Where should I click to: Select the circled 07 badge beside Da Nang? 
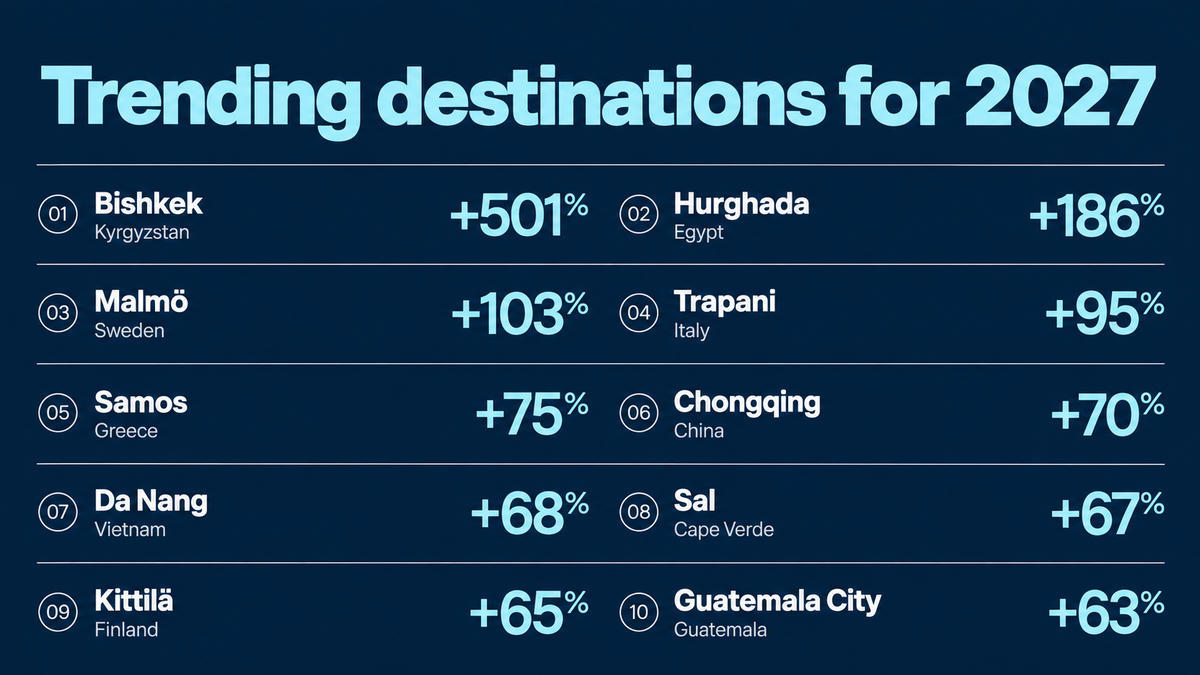click(57, 512)
